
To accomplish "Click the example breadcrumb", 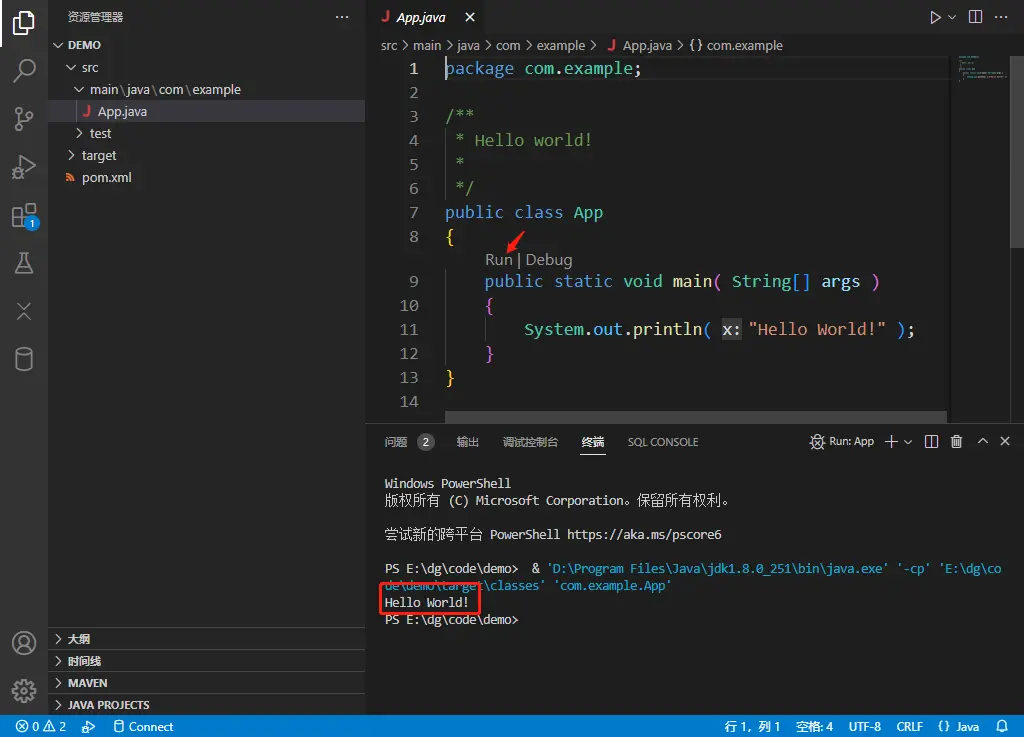I will (x=560, y=46).
